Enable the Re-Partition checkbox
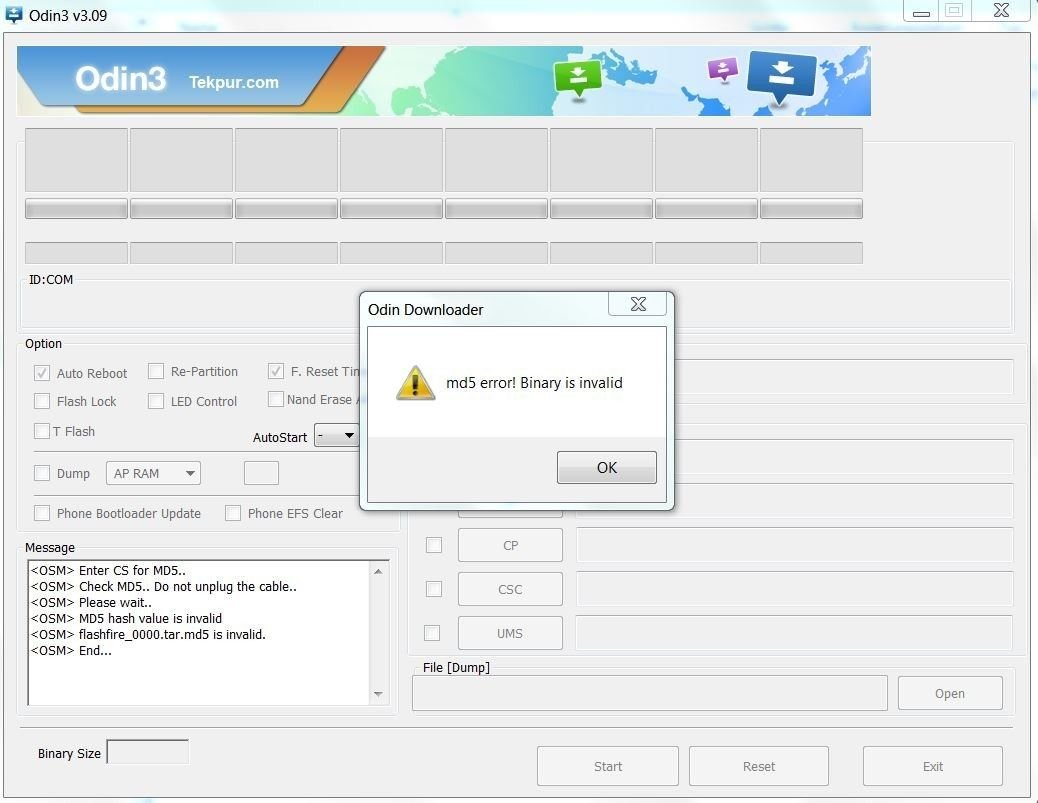 [x=156, y=371]
